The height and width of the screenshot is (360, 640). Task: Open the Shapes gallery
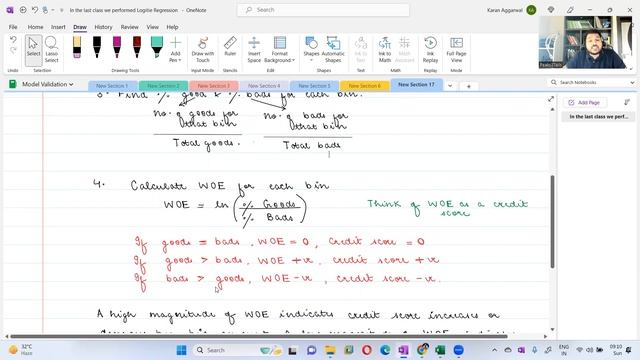coord(311,49)
